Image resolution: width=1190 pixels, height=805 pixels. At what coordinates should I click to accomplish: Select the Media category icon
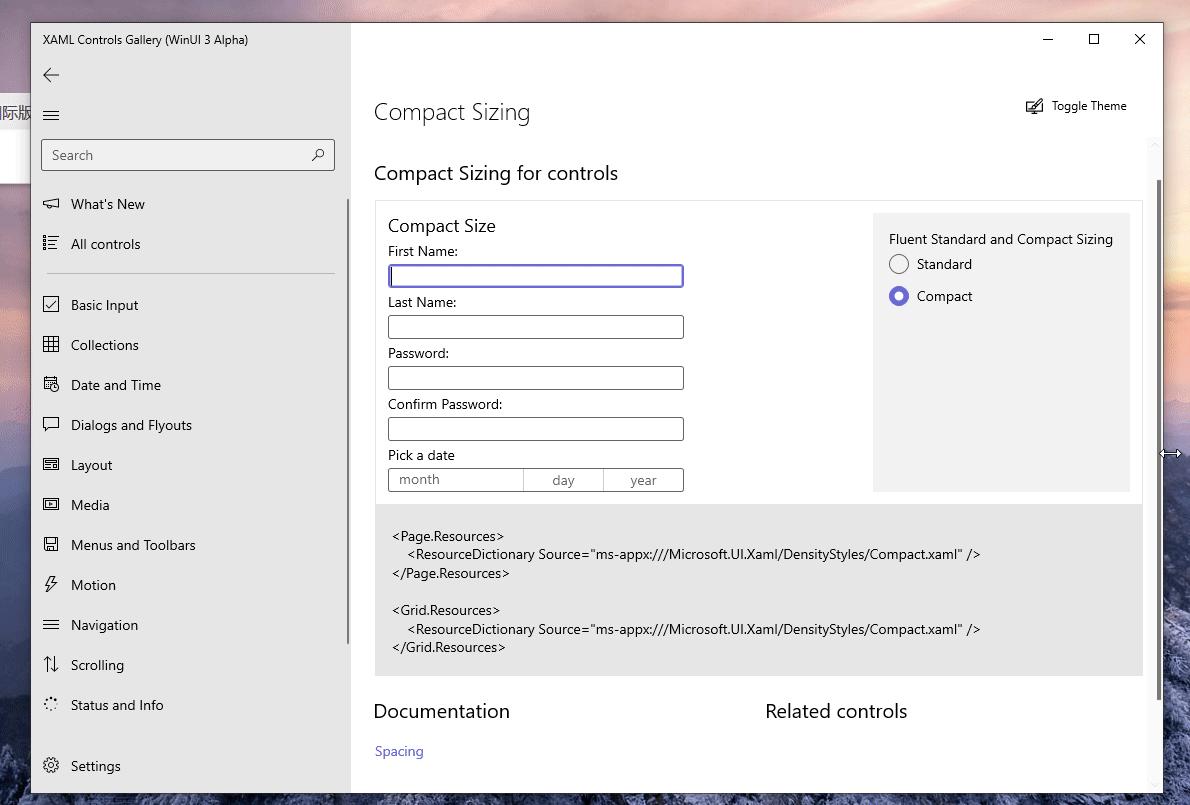coord(51,505)
